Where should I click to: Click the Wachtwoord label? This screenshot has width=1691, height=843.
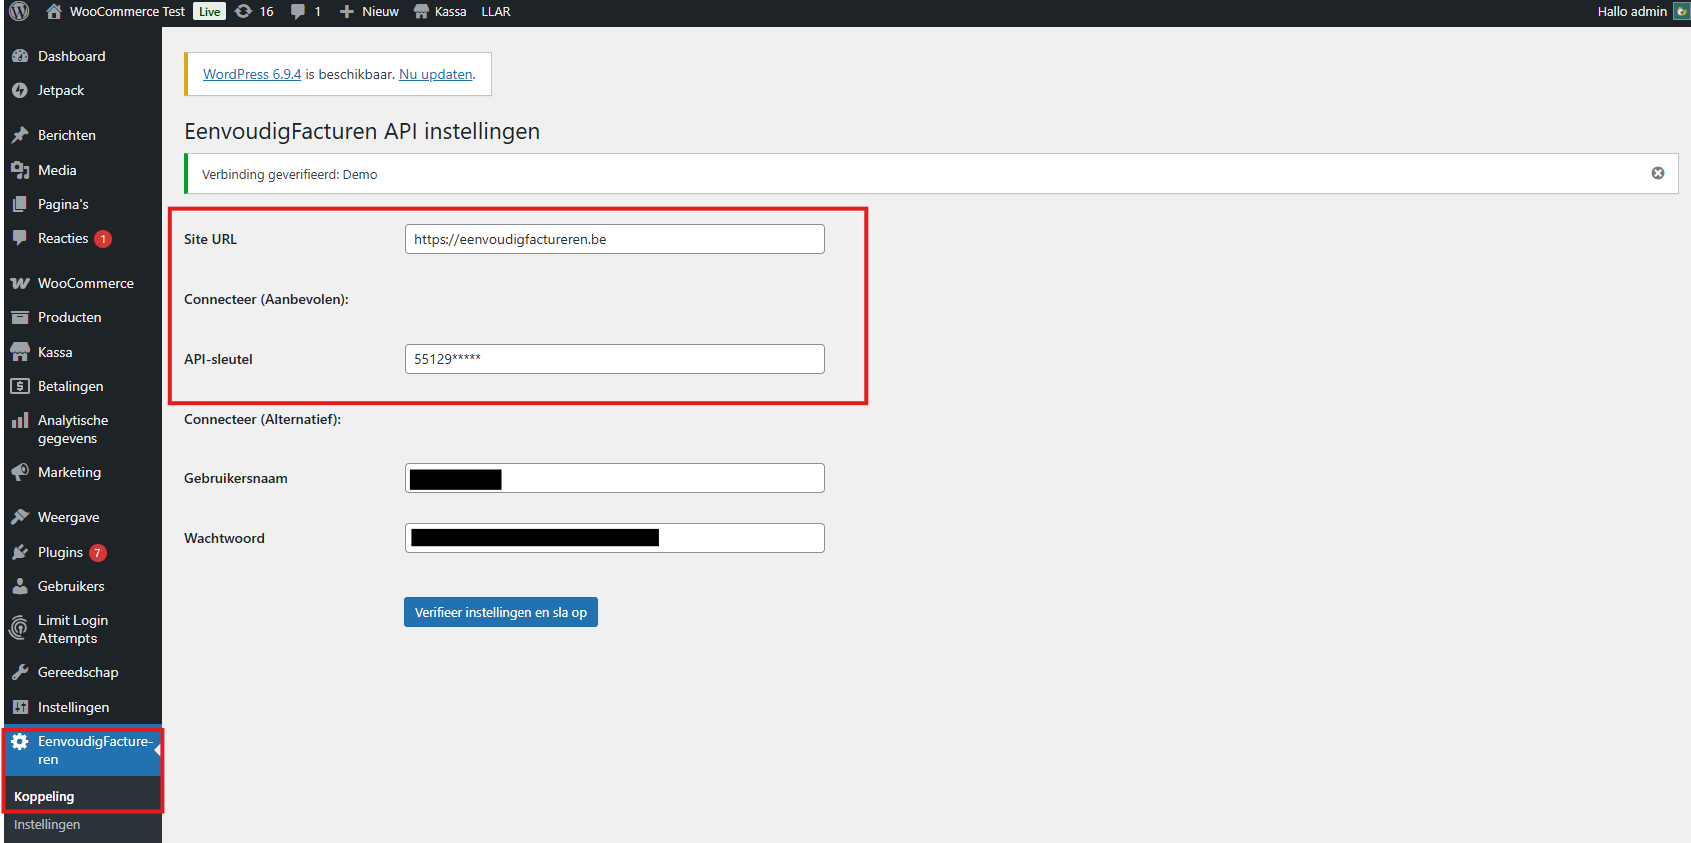pos(224,538)
